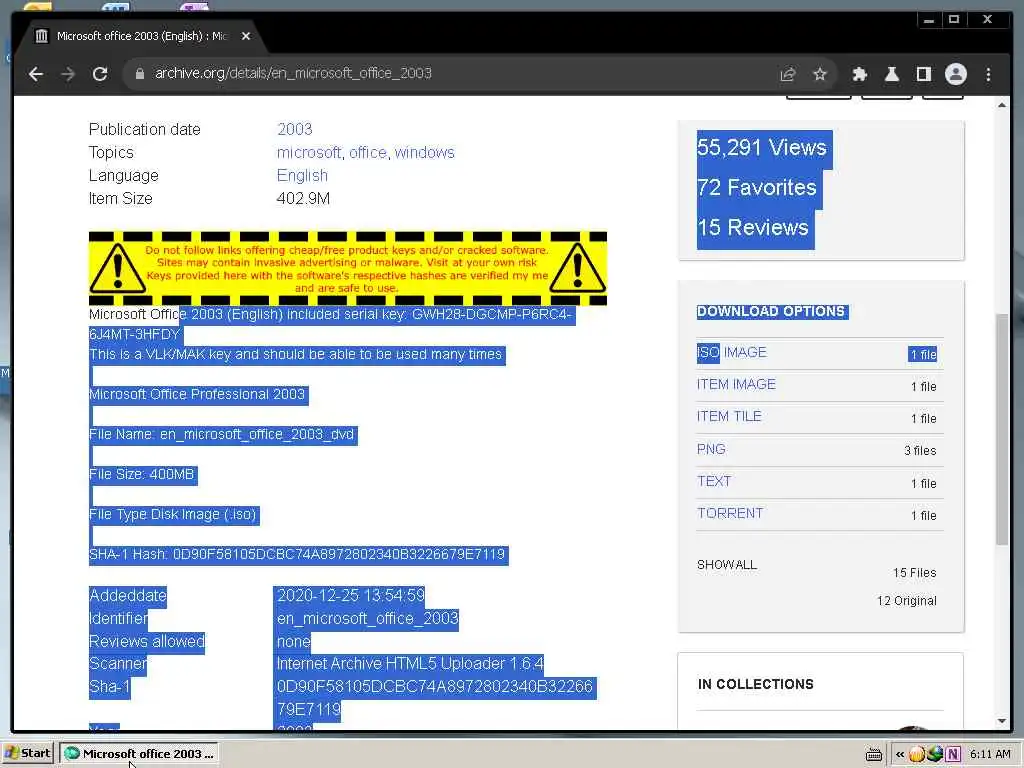1024x768 pixels.
Task: Open the Chrome Labs flask icon
Action: (891, 74)
